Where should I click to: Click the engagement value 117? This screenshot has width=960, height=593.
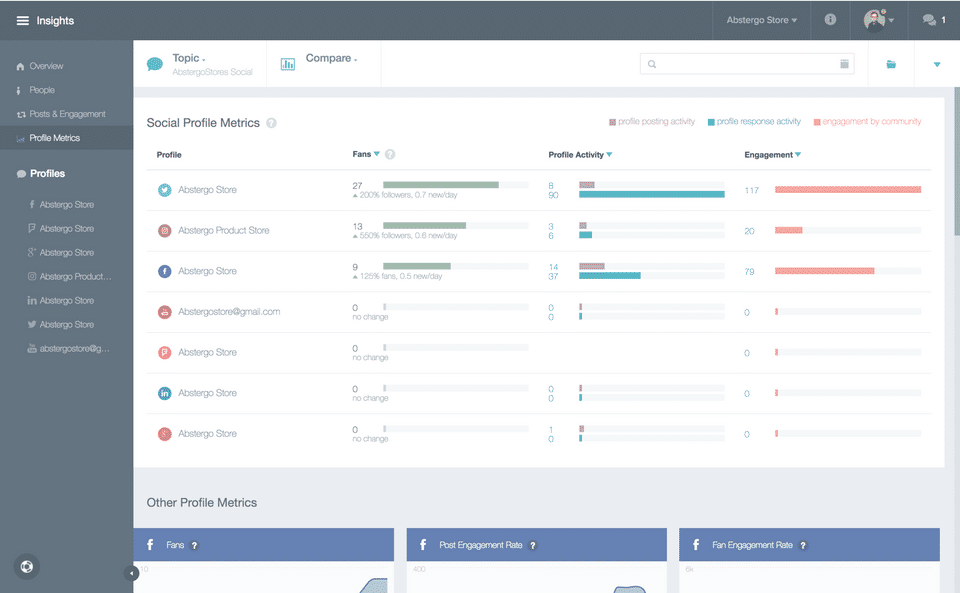[x=751, y=190]
